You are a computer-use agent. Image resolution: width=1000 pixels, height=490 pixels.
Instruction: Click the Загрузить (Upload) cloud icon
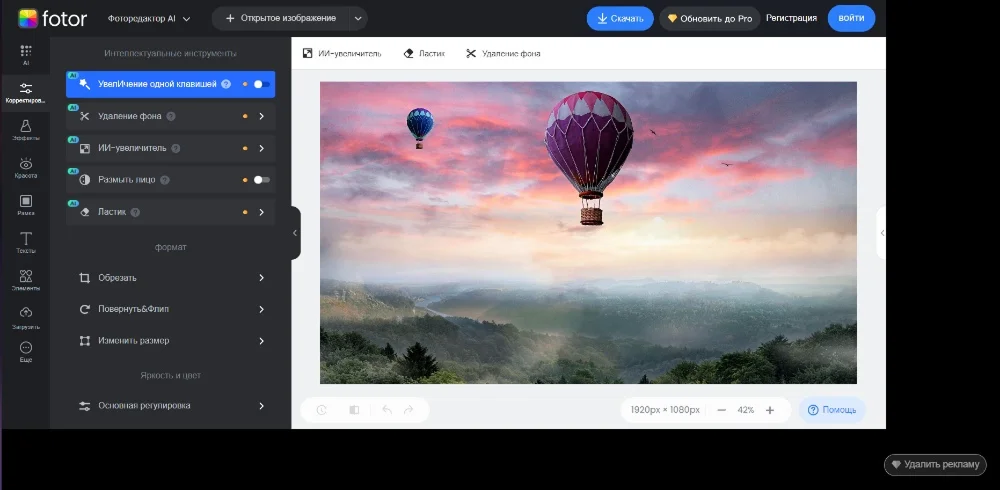tap(26, 317)
